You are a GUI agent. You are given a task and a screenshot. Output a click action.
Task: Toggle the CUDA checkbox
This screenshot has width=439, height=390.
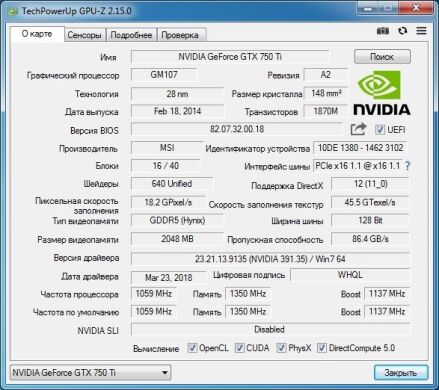pos(239,348)
